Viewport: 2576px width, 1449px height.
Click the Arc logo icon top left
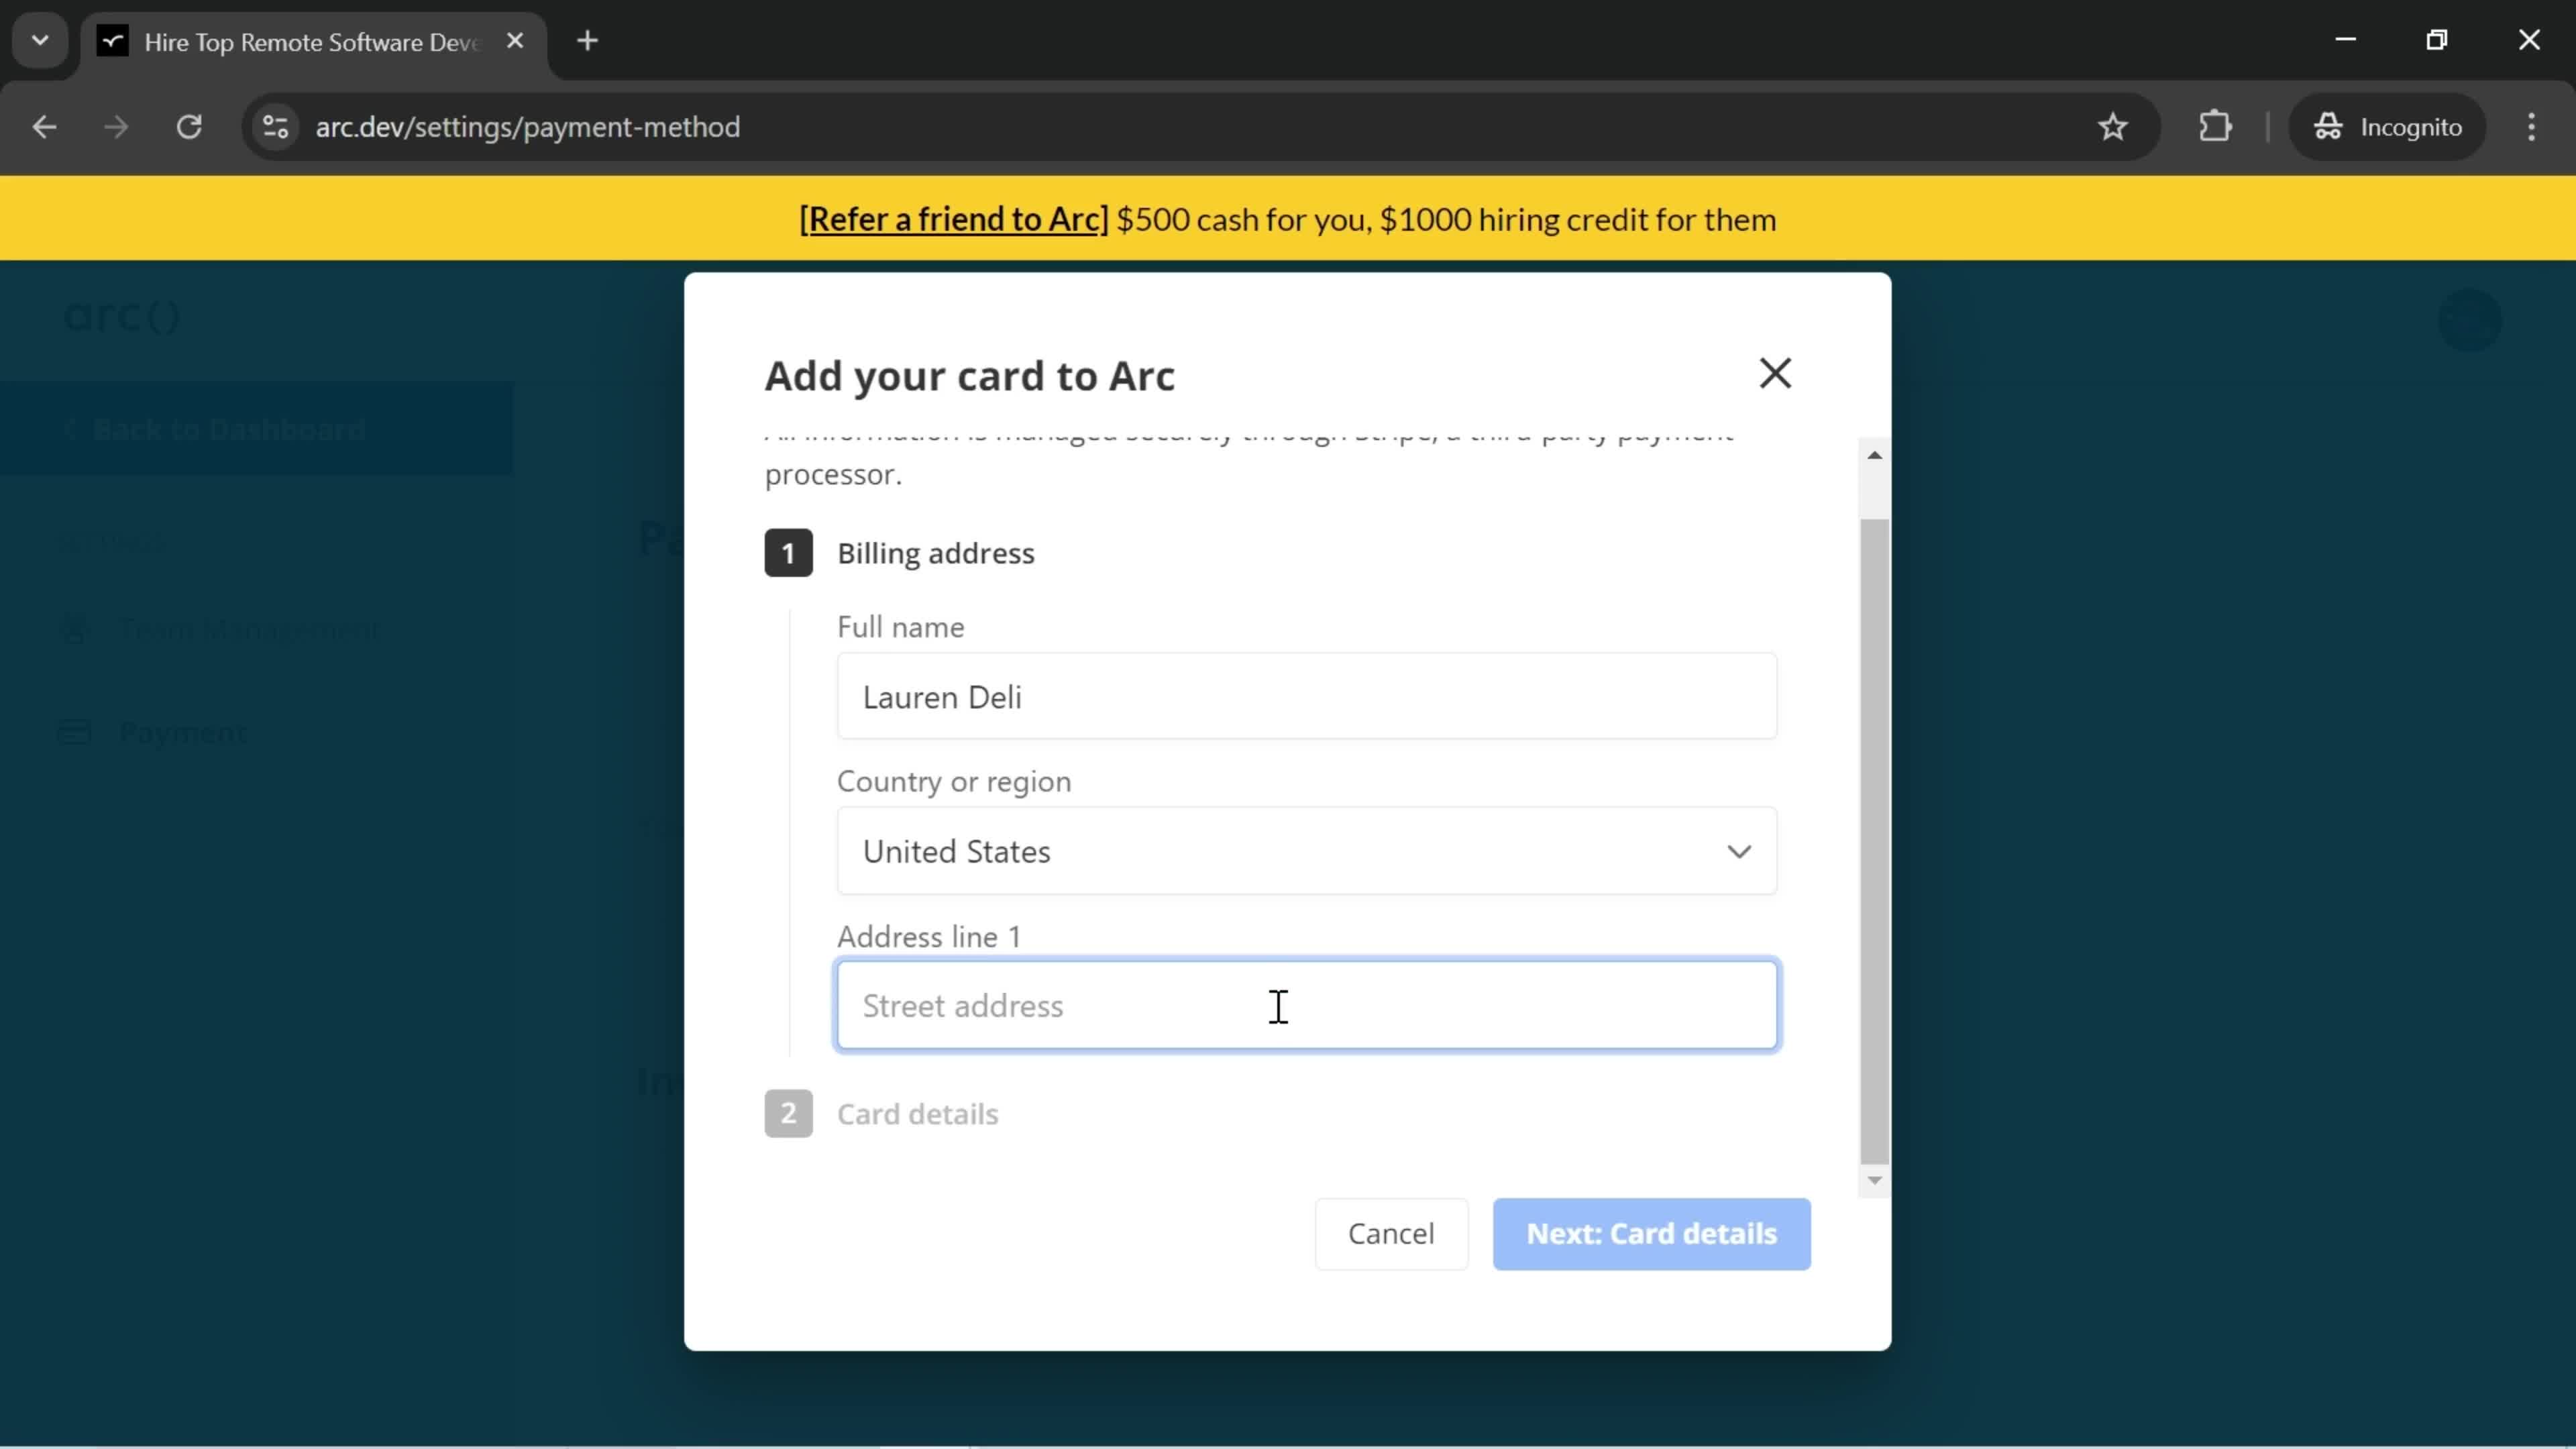tap(120, 317)
